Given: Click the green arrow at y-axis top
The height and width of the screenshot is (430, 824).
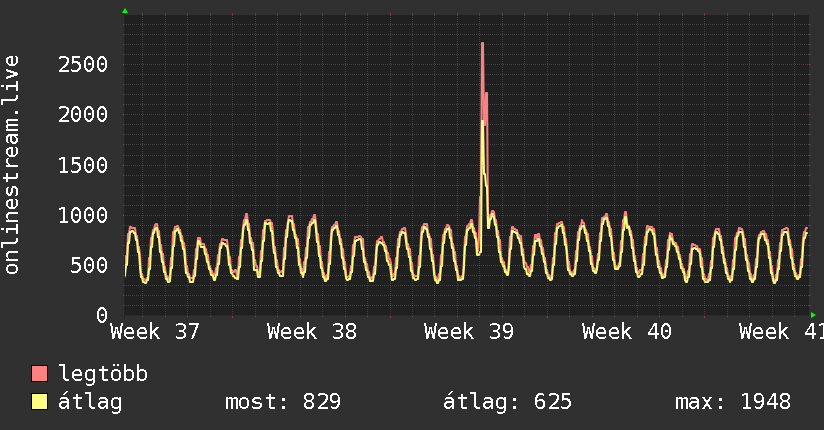Looking at the screenshot, I should [125, 11].
